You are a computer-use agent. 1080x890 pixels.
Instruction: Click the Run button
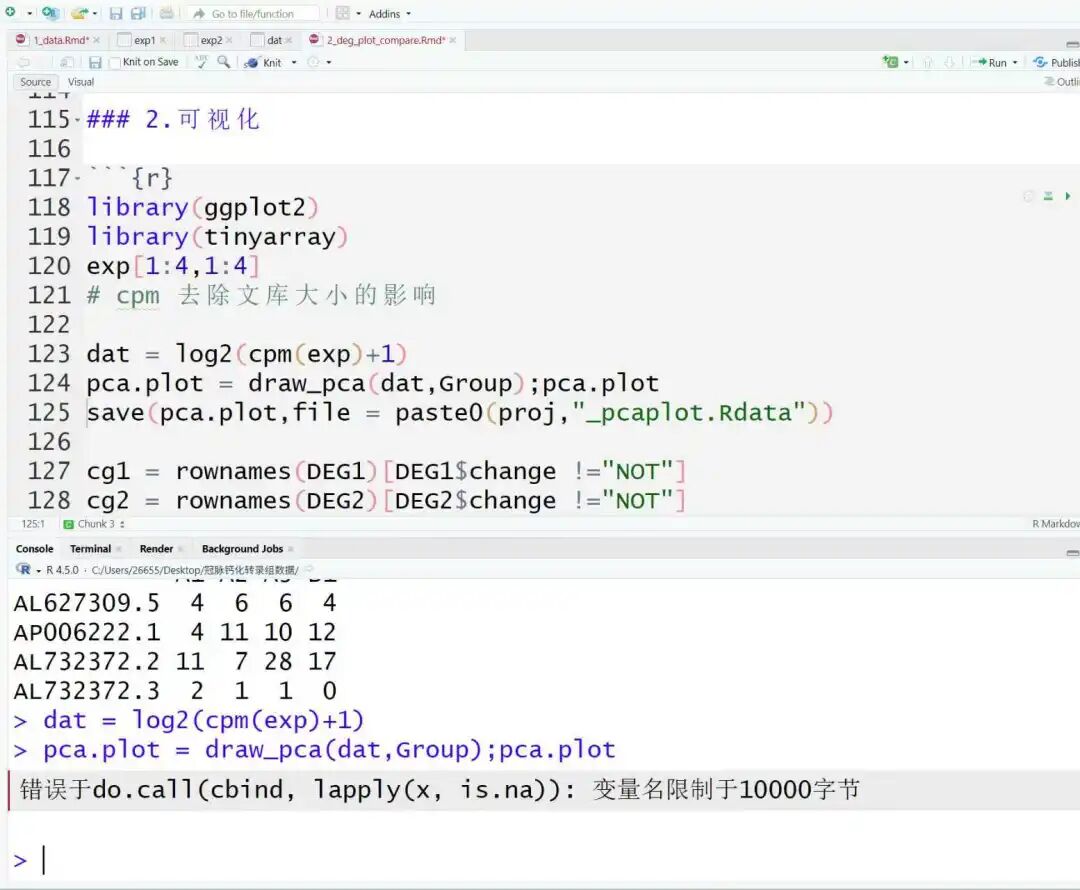pos(989,63)
